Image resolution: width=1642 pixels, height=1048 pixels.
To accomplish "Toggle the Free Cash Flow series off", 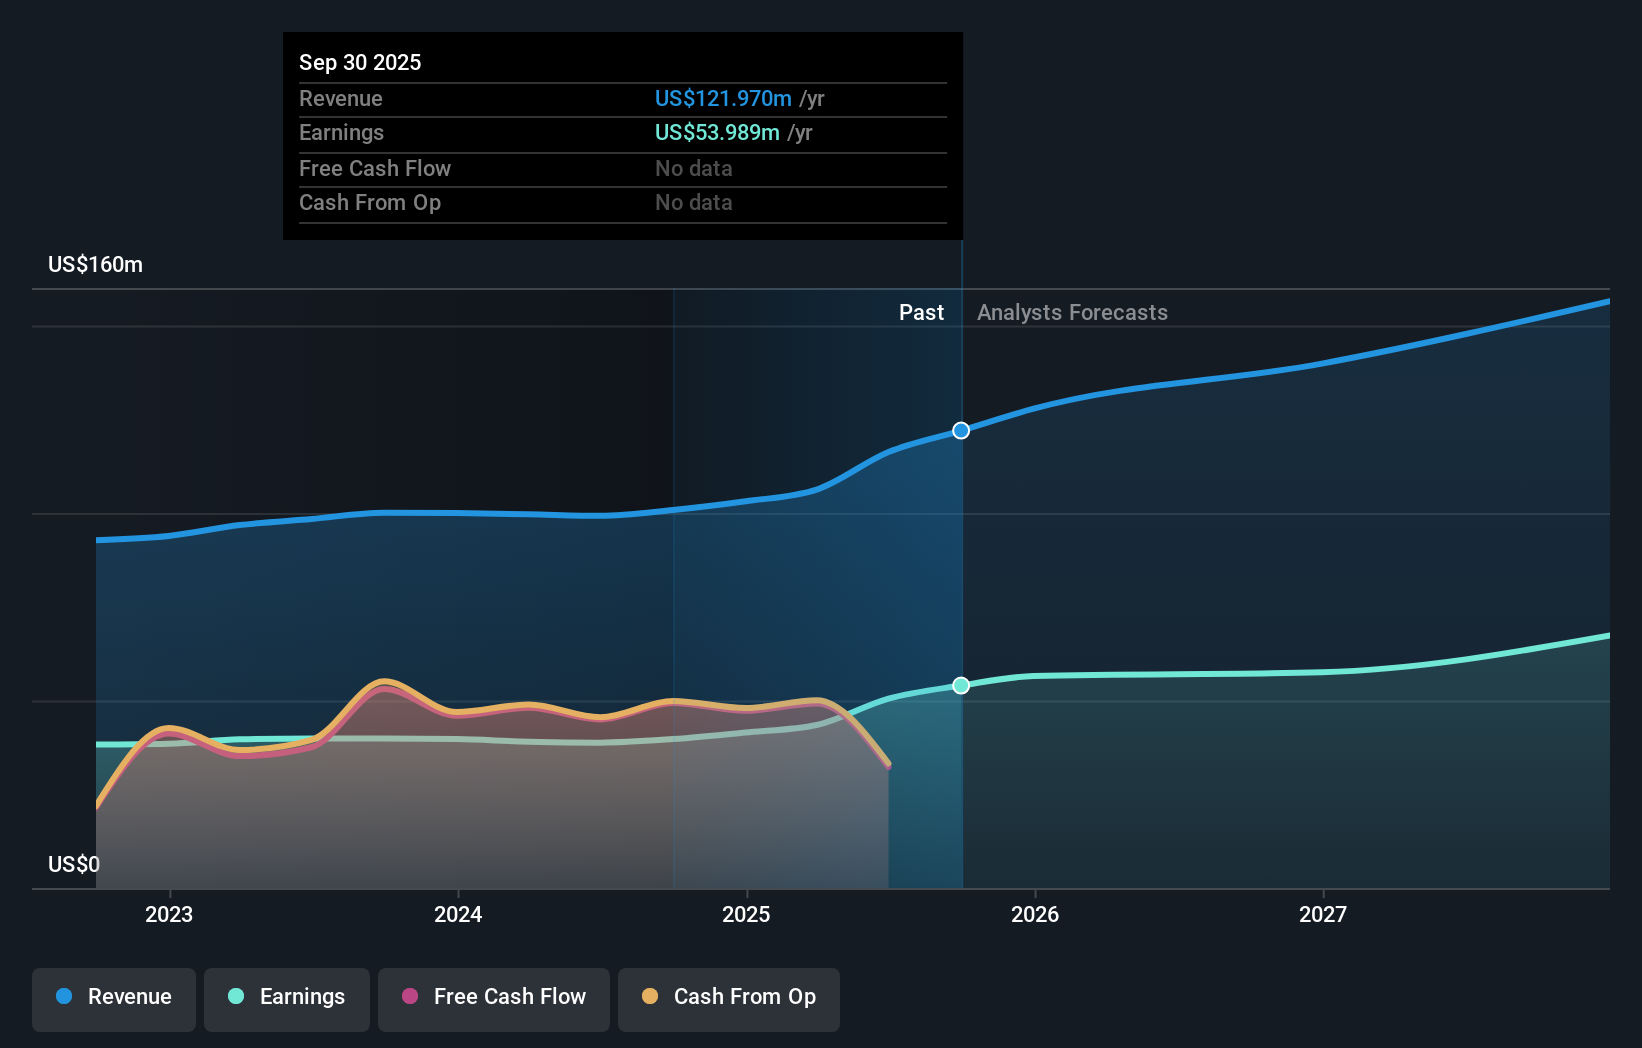I will [493, 998].
